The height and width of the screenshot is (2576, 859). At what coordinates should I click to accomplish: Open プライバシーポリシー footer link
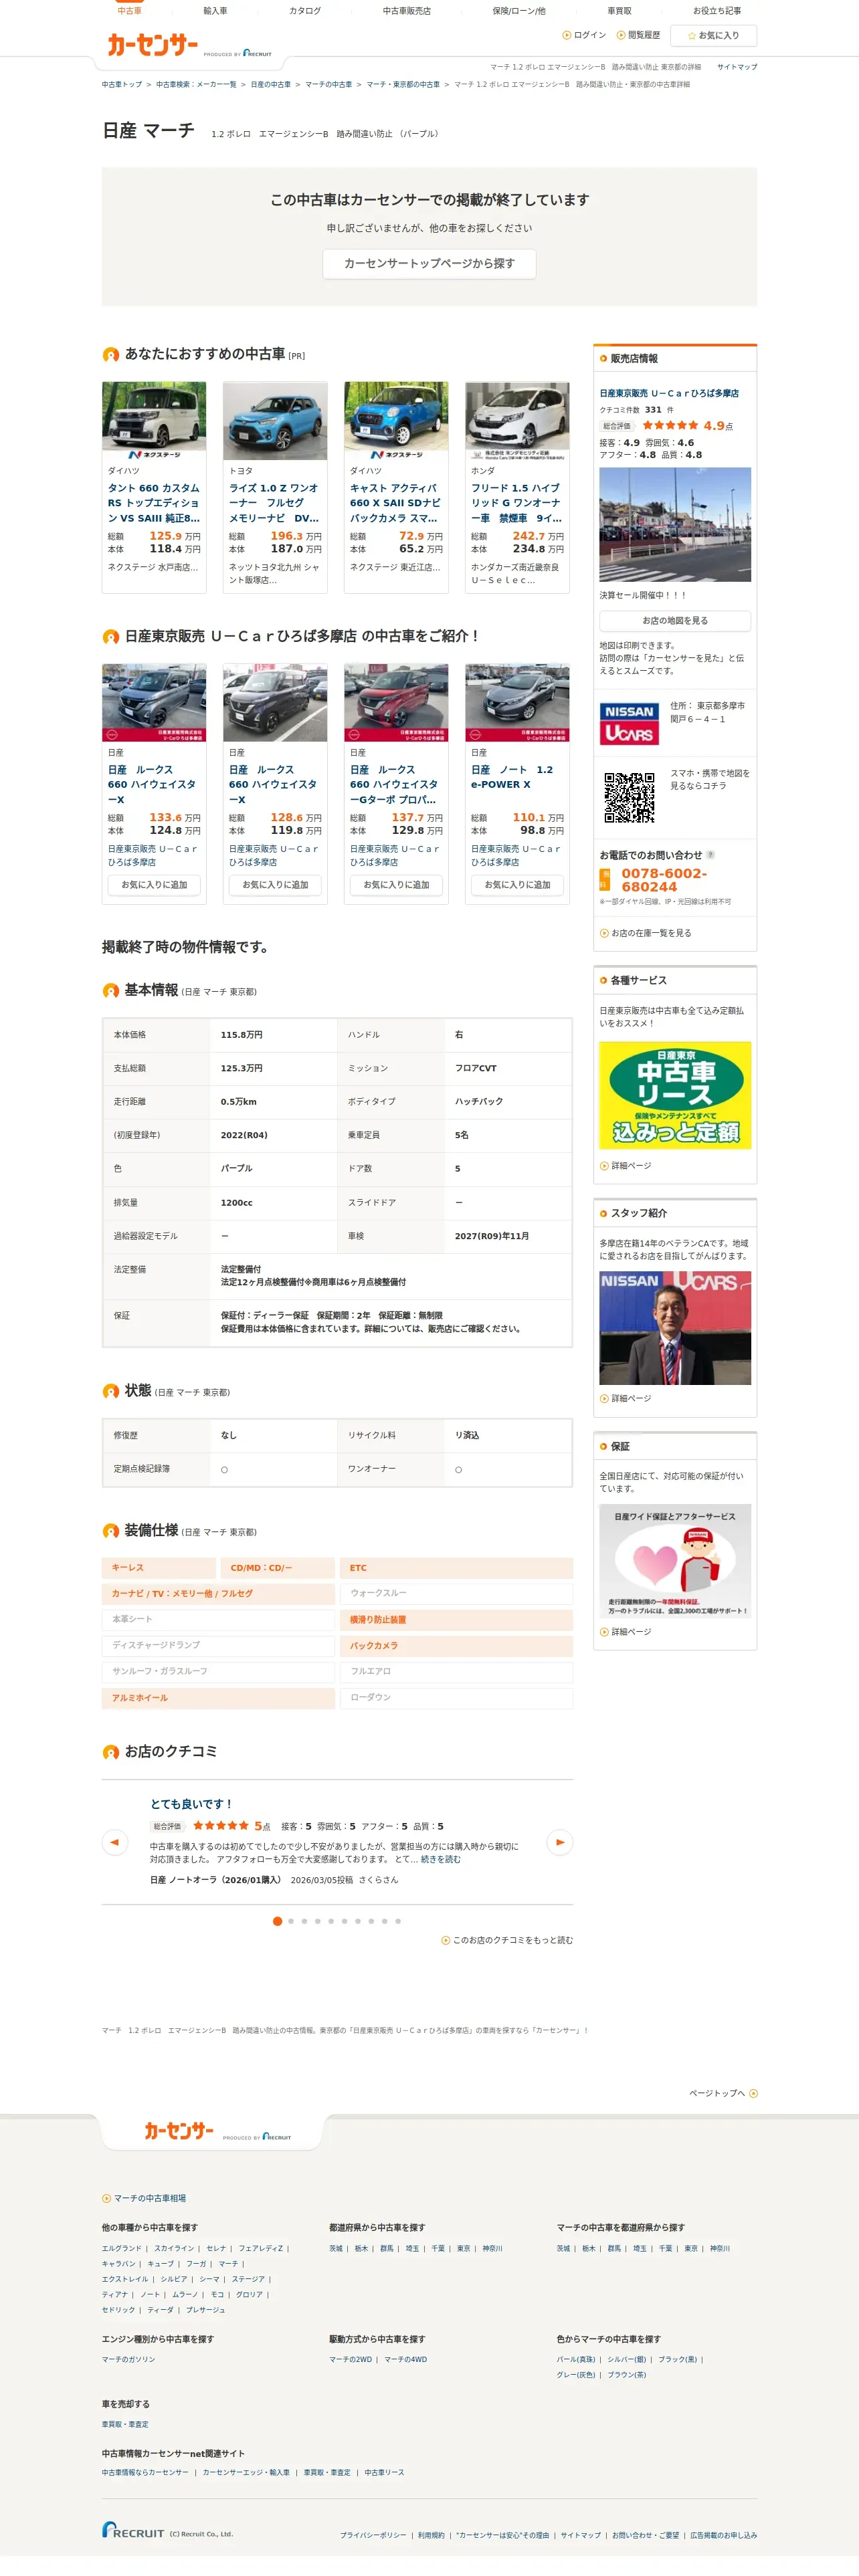point(373,2535)
